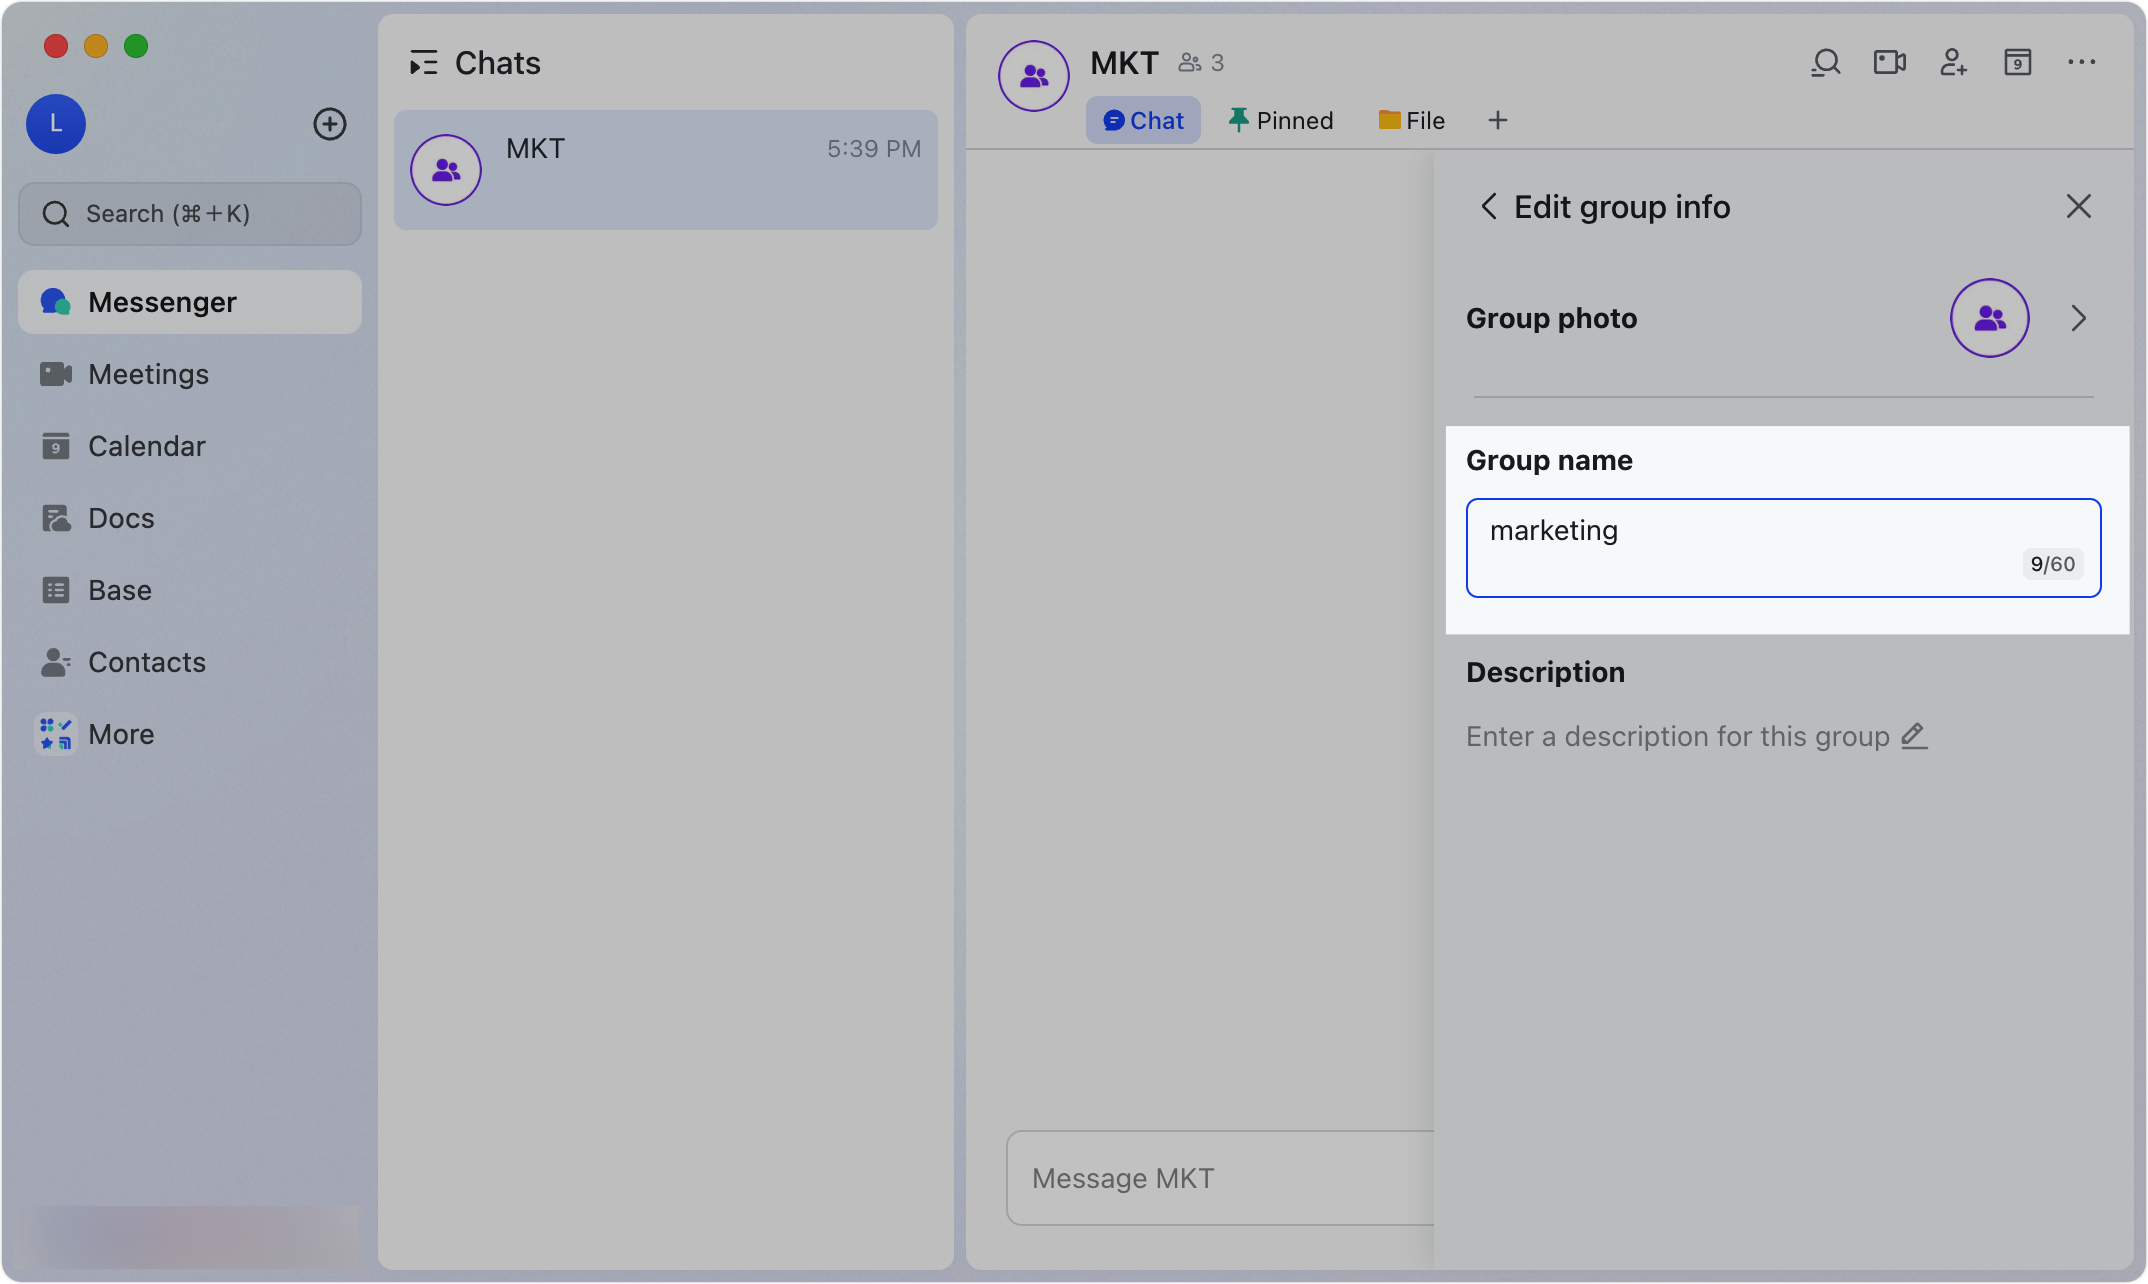Open Docs in the sidebar
This screenshot has width=2148, height=1284.
point(190,518)
